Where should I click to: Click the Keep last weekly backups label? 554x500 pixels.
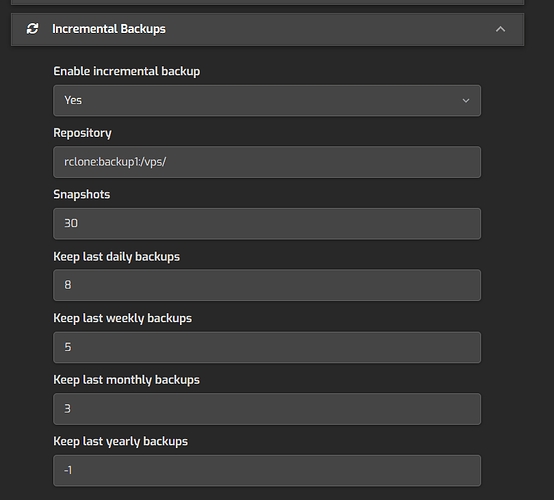coord(123,318)
